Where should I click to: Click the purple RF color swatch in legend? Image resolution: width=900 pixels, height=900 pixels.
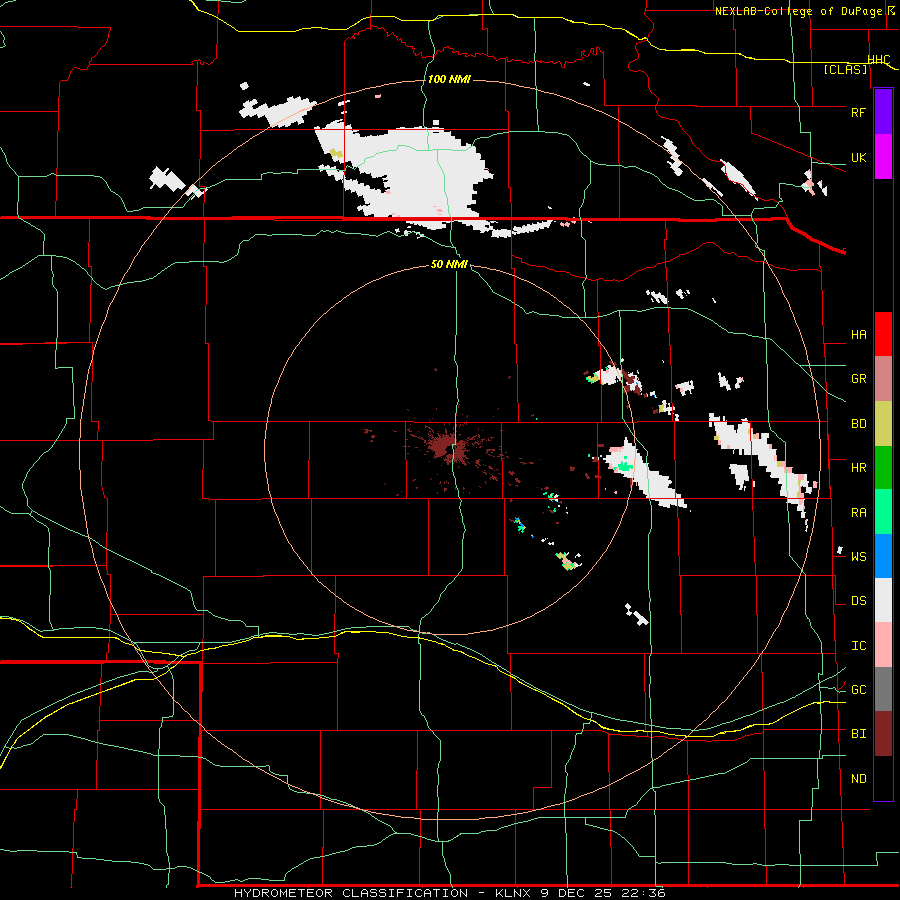click(883, 112)
